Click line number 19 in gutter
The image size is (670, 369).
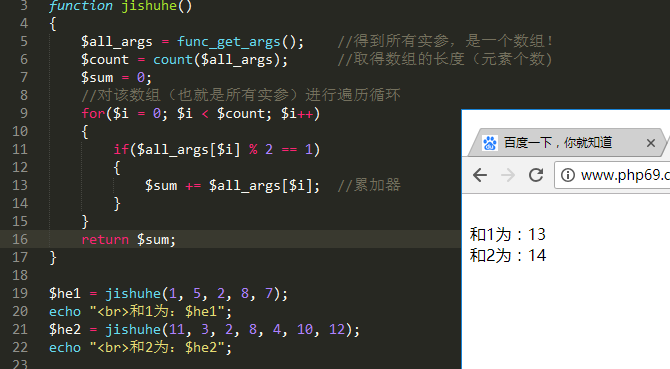20,293
